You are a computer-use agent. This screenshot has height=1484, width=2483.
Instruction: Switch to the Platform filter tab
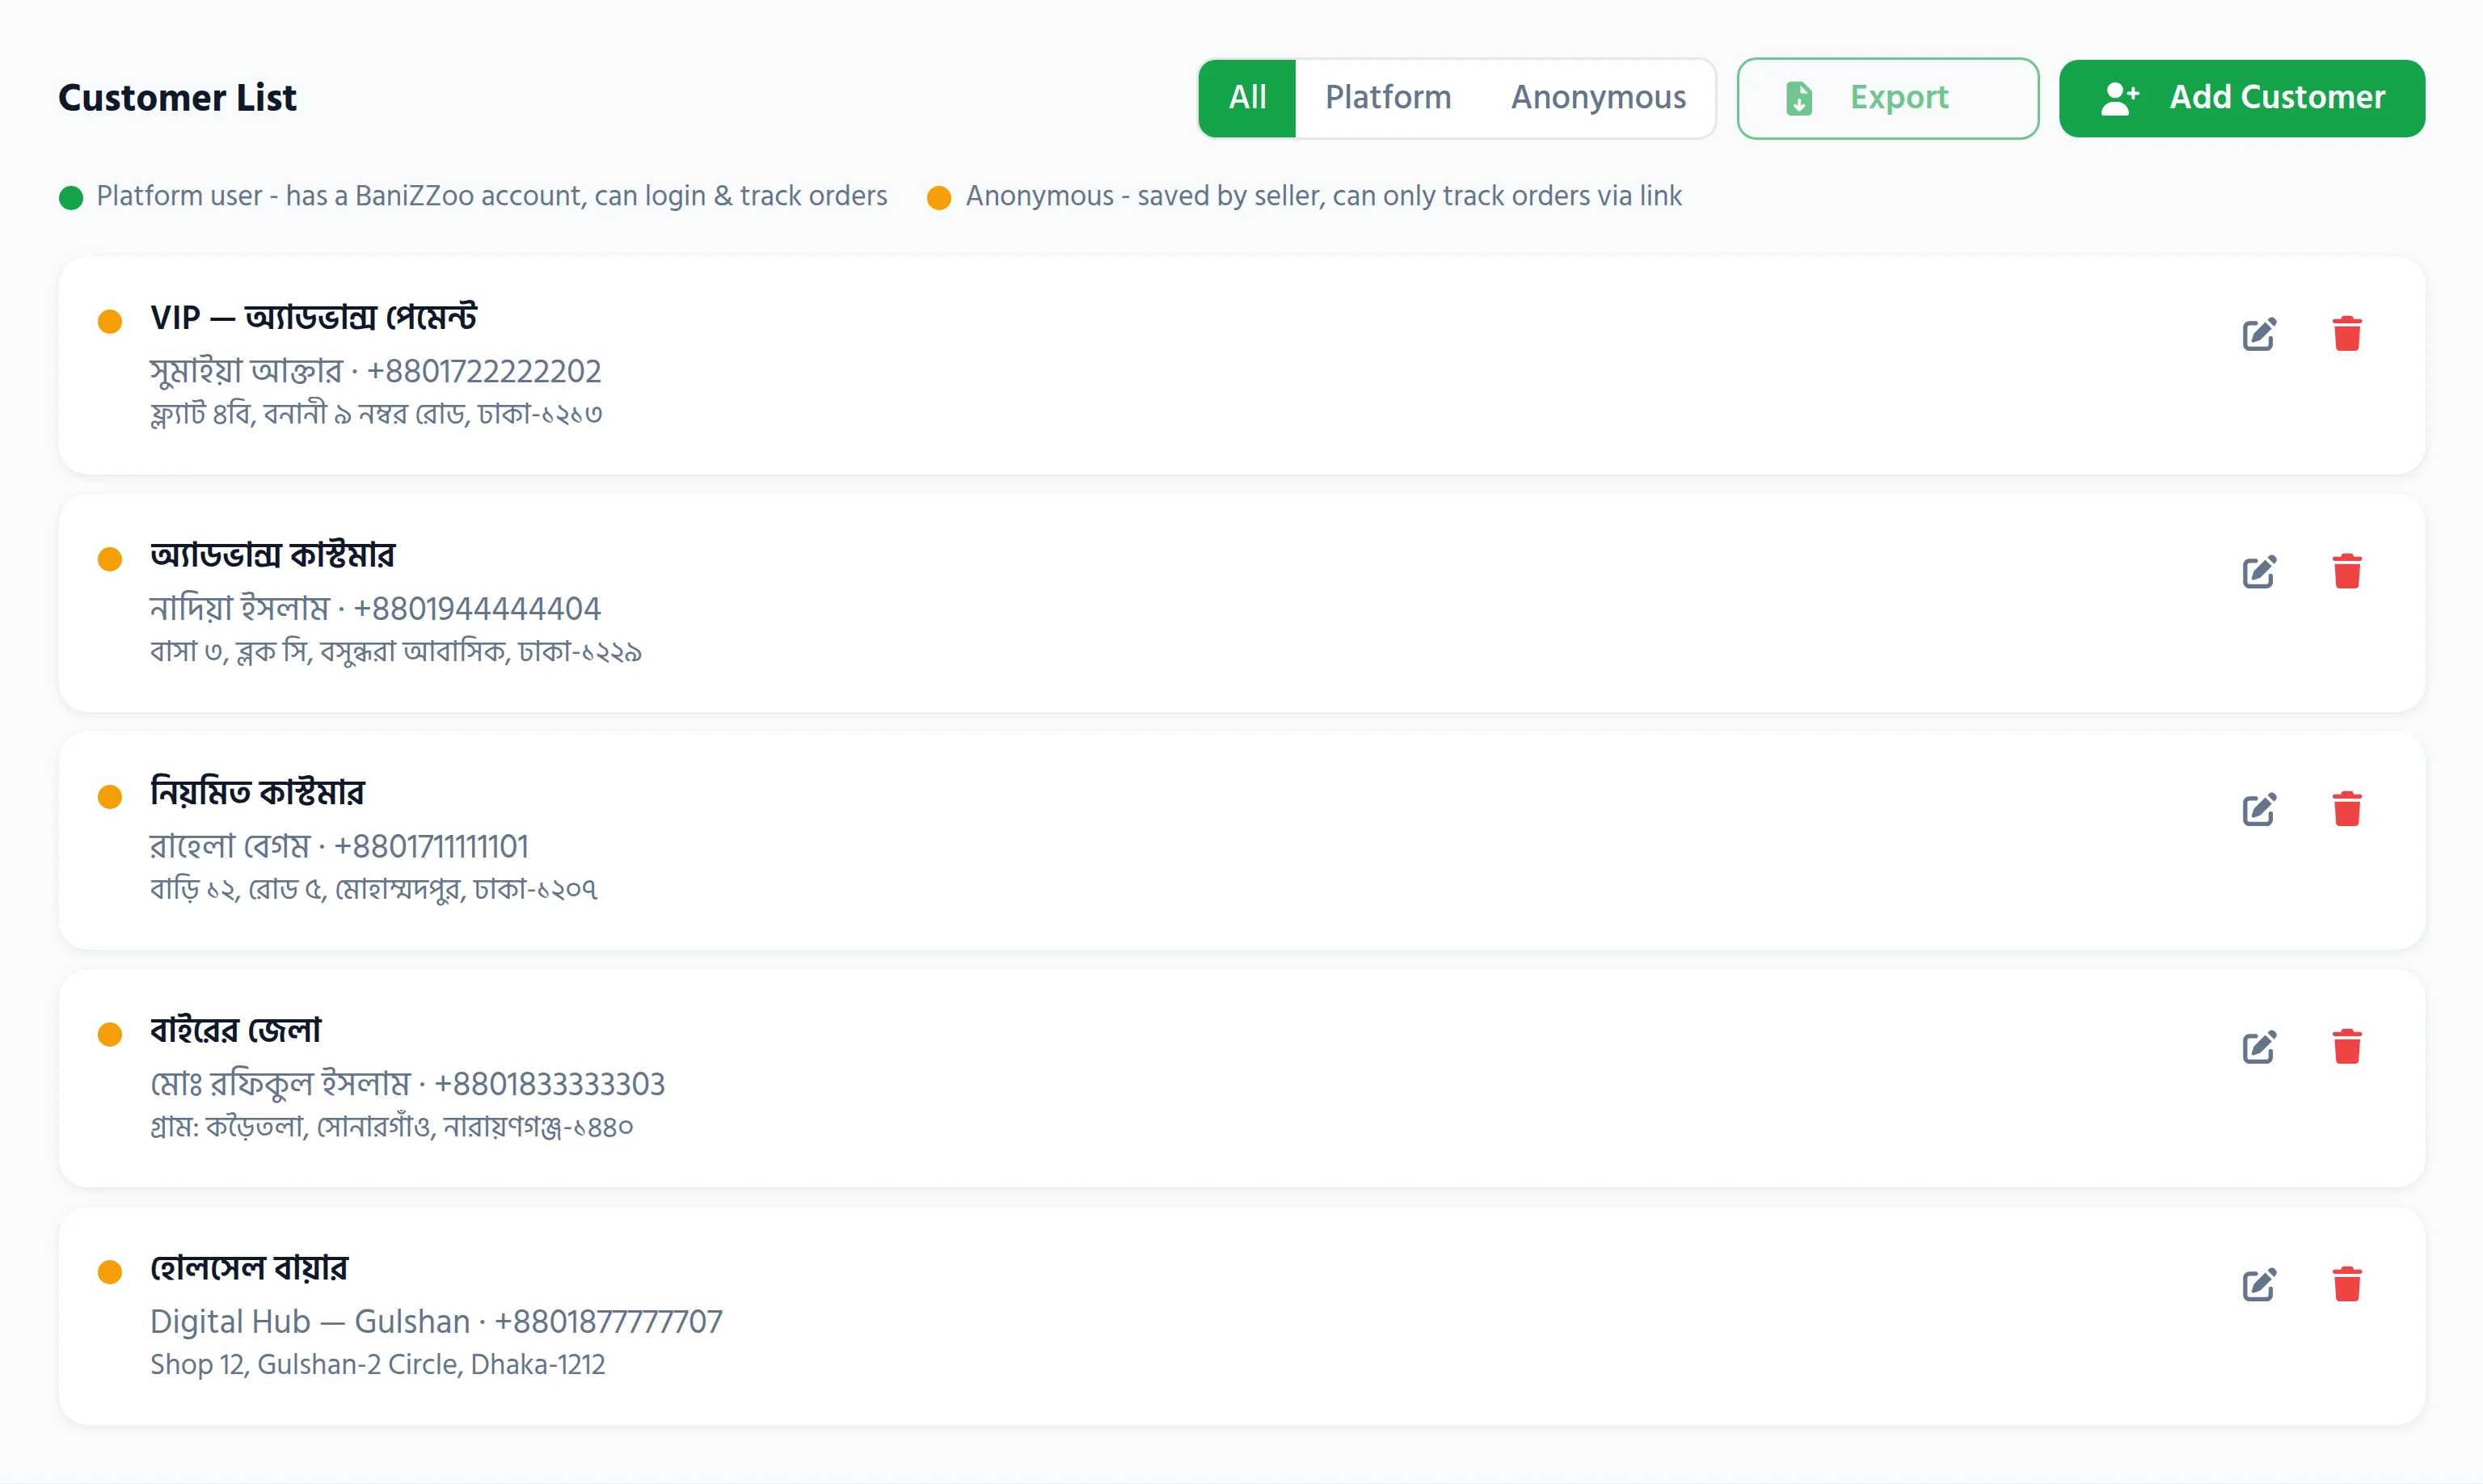click(1388, 98)
